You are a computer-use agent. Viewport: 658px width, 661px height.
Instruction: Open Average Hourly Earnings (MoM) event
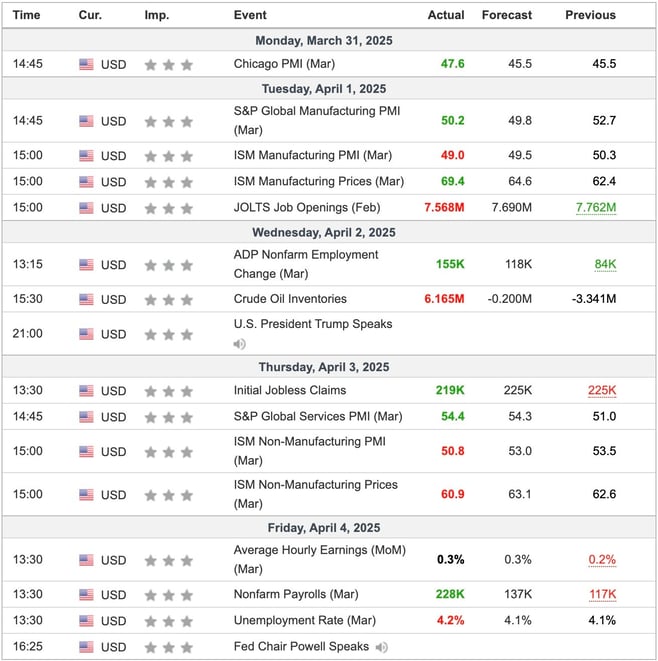320,560
